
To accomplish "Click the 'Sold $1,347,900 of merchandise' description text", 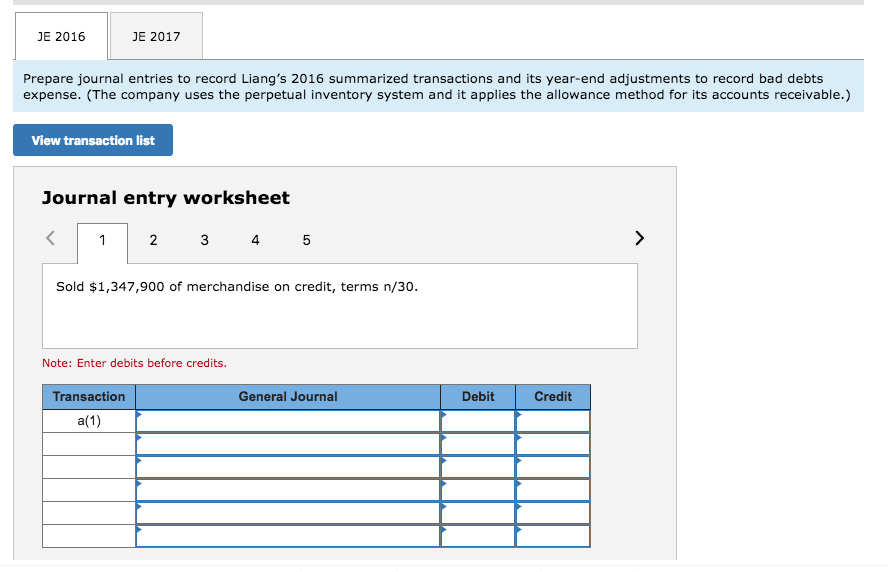I will [237, 287].
